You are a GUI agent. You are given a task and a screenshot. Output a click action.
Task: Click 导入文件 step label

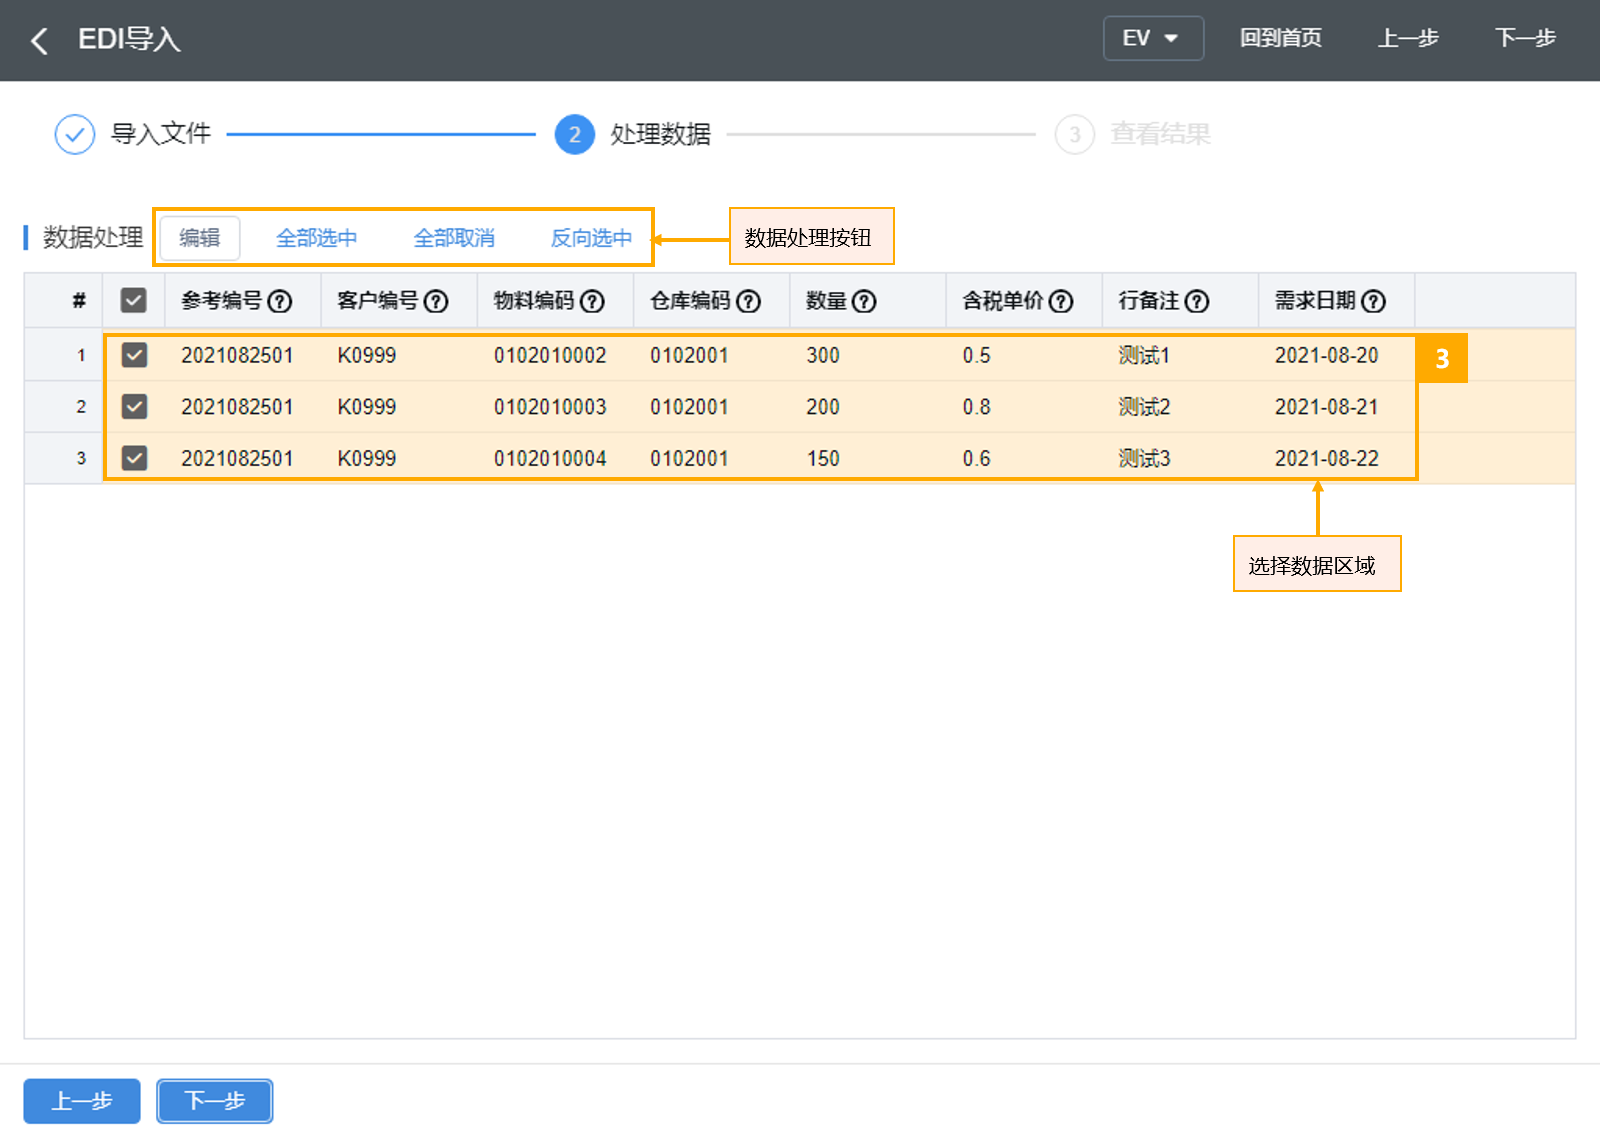pyautogui.click(x=161, y=134)
